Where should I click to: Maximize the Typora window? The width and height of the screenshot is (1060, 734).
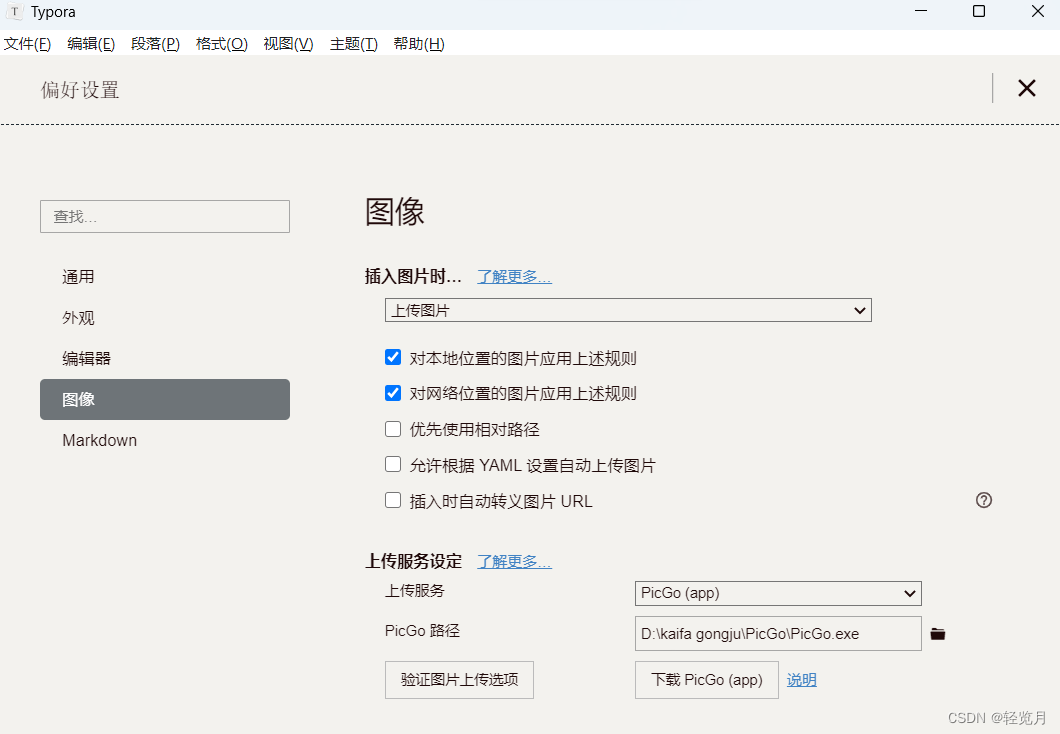tap(978, 11)
